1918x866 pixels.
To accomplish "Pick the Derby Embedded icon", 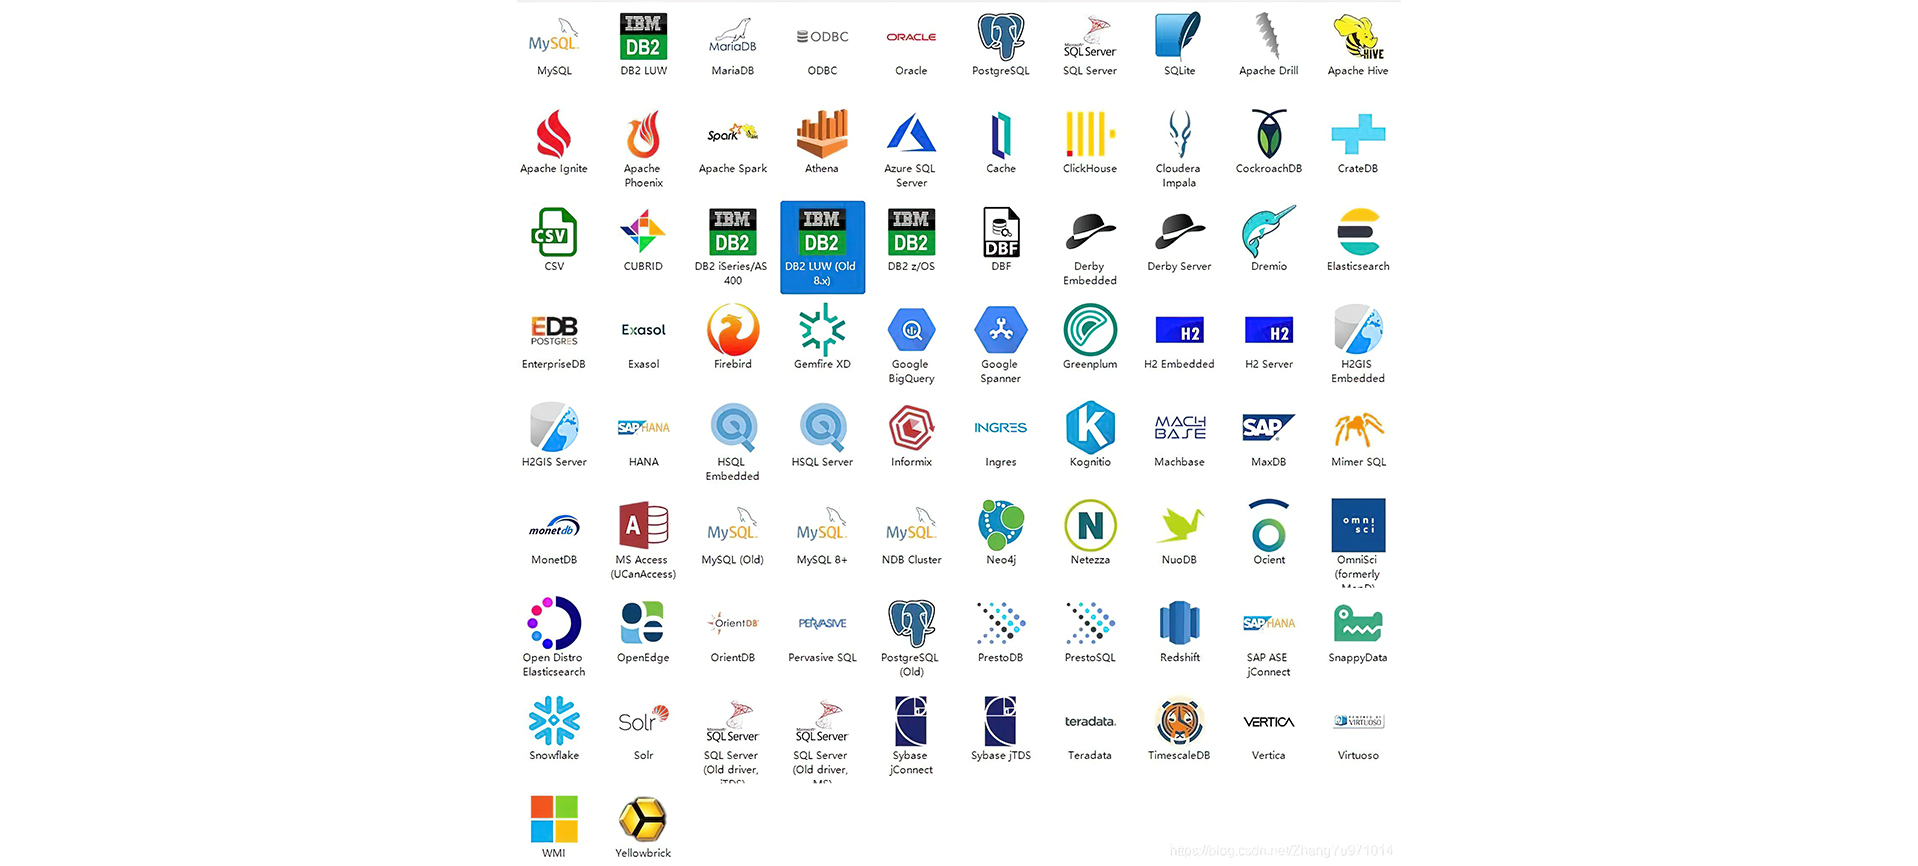I will (x=1090, y=233).
